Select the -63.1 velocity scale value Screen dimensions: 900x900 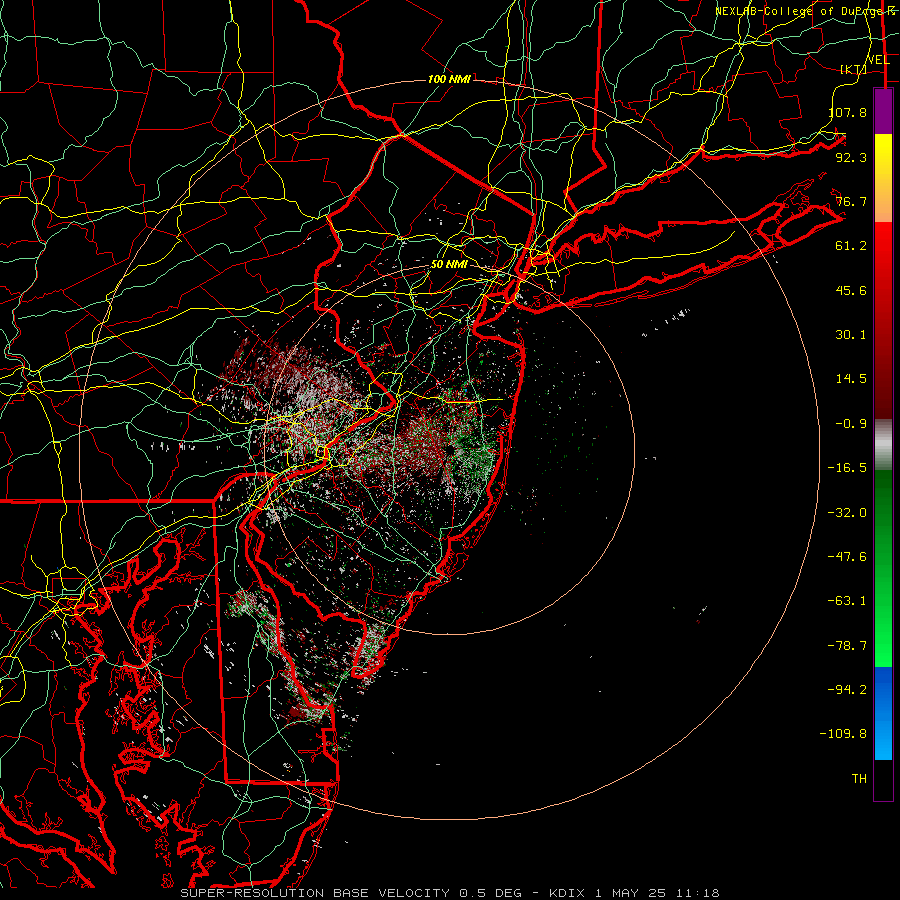847,601
